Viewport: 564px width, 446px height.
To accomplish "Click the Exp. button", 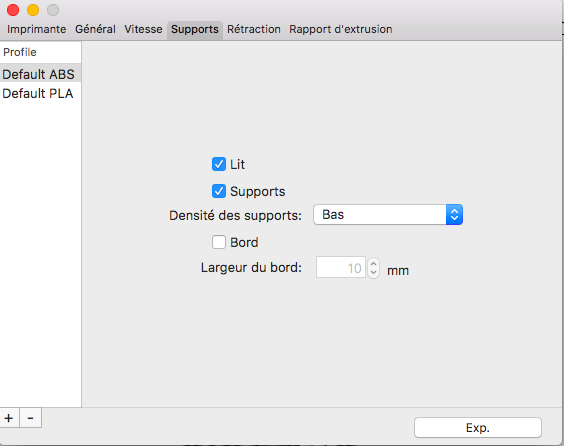I will click(478, 428).
